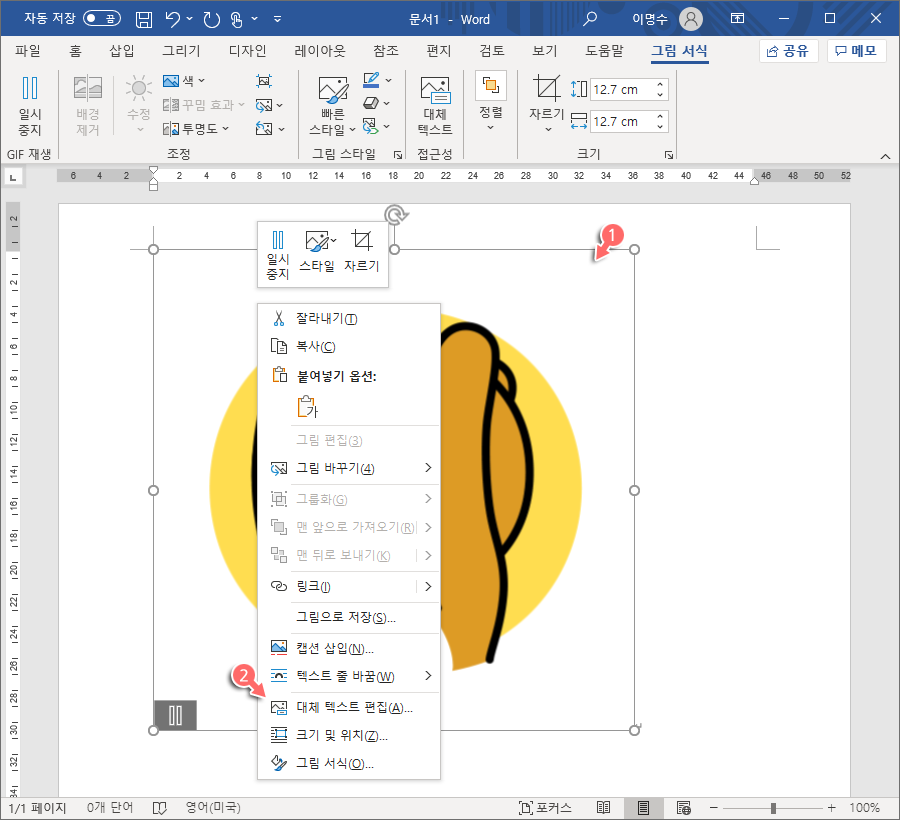Click the 공유 (Share) button

click(x=792, y=52)
